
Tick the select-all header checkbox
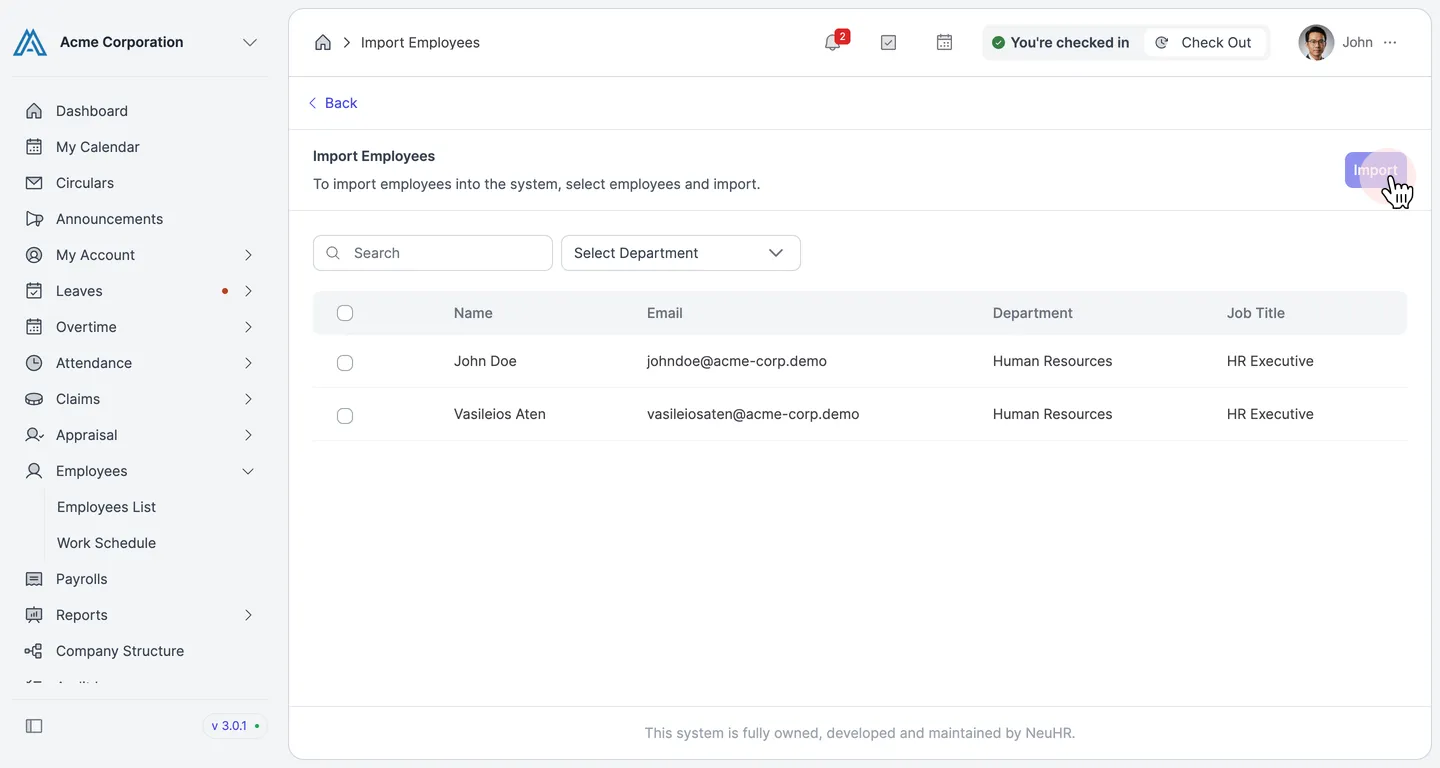click(345, 313)
